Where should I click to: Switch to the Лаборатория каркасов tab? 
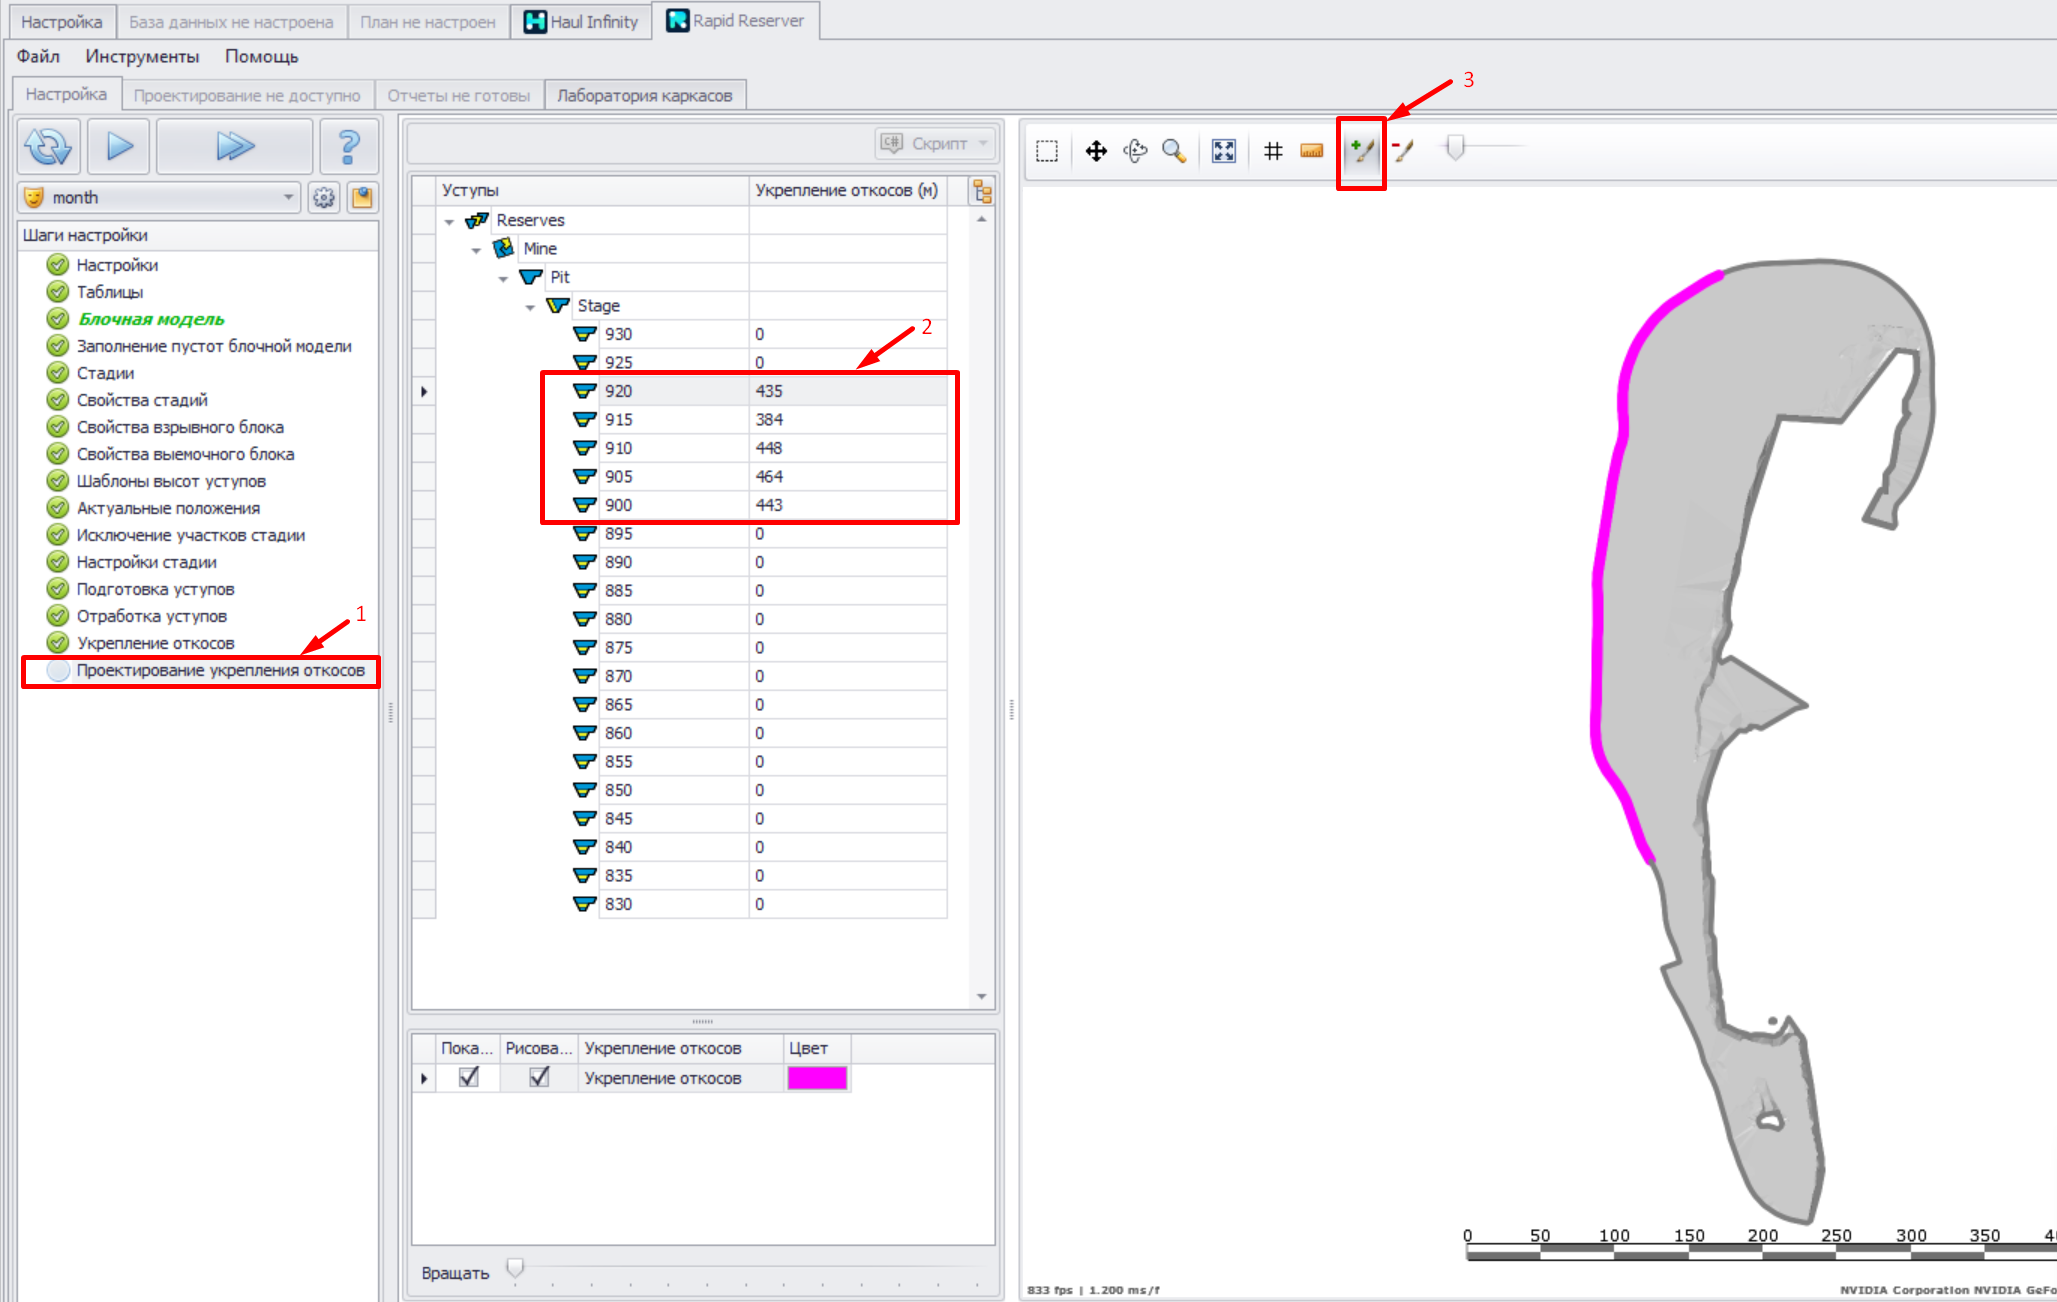[644, 95]
